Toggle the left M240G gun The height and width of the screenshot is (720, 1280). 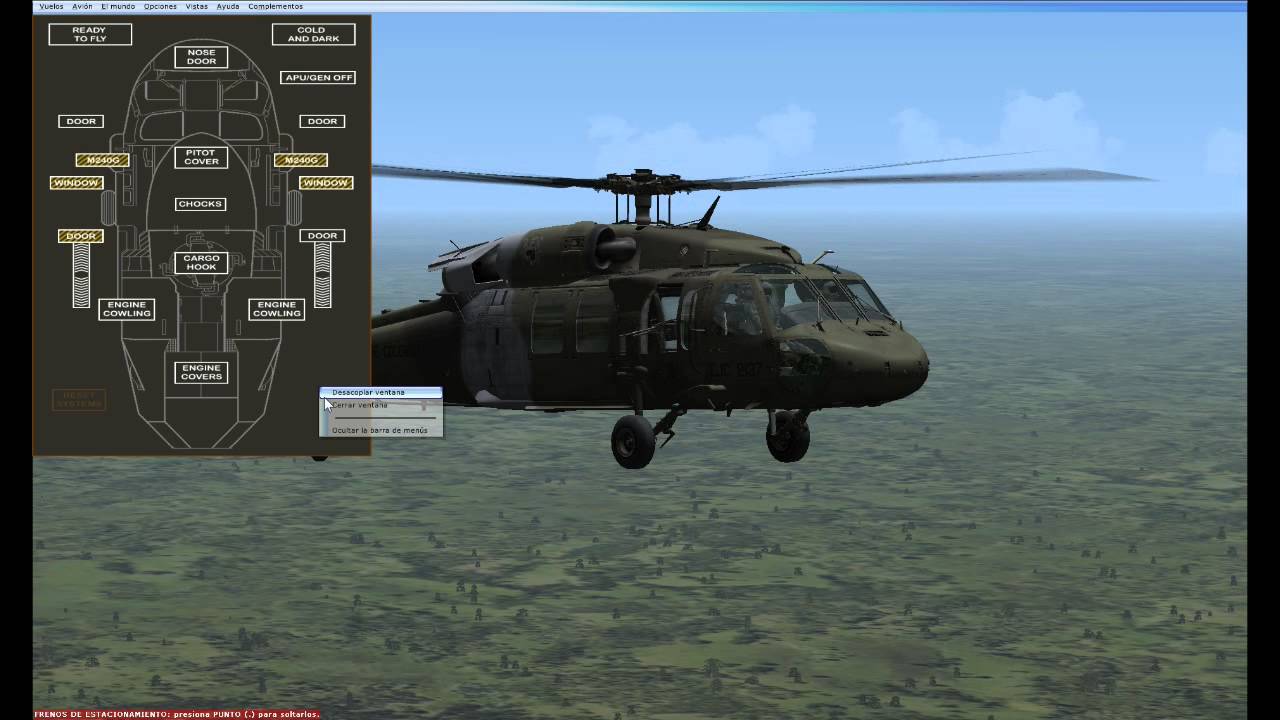(x=102, y=160)
